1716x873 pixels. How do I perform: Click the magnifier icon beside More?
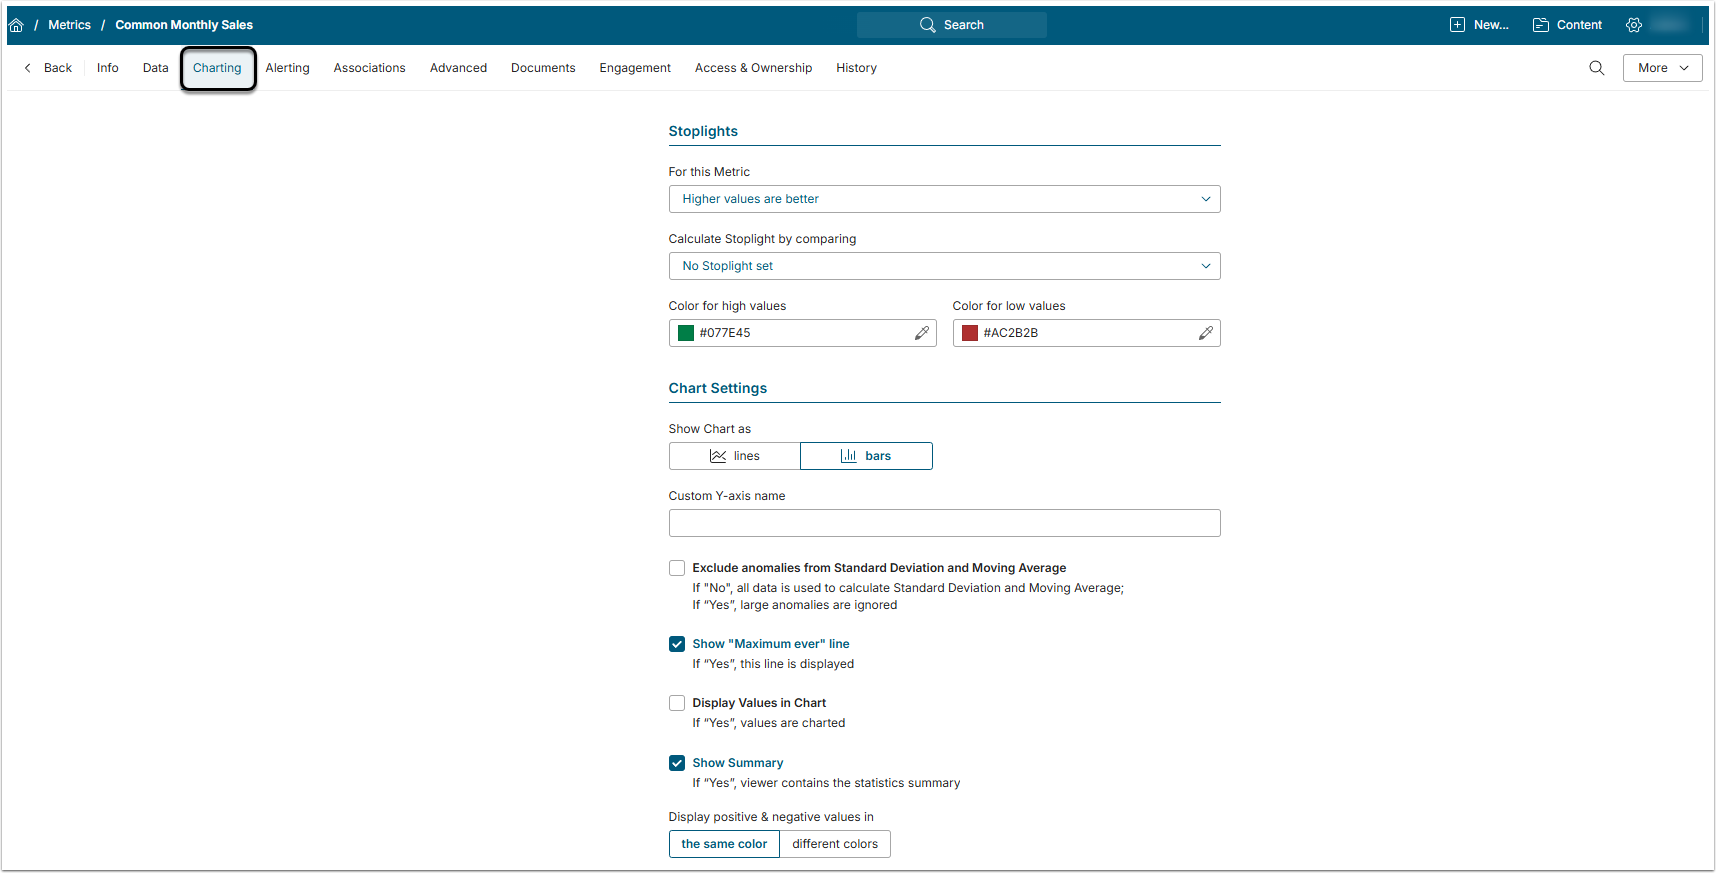(1596, 68)
